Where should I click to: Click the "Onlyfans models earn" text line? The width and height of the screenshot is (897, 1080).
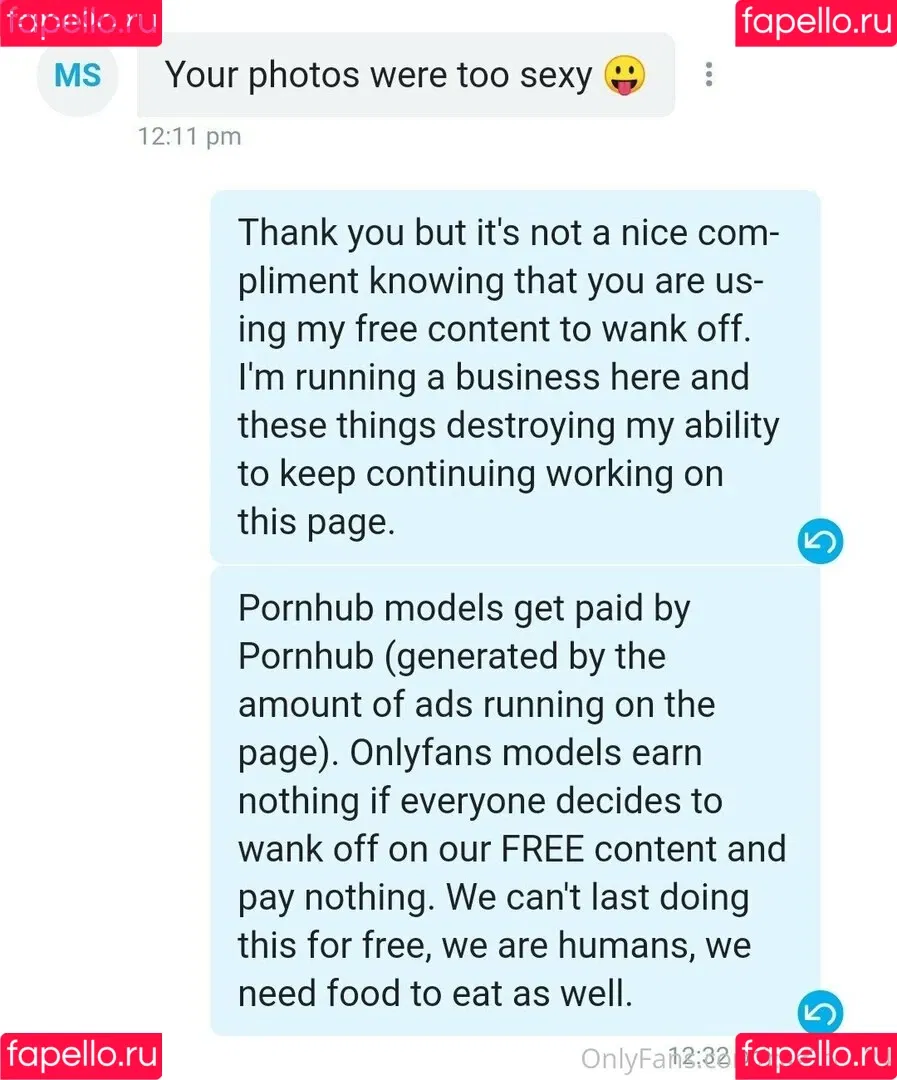point(526,752)
